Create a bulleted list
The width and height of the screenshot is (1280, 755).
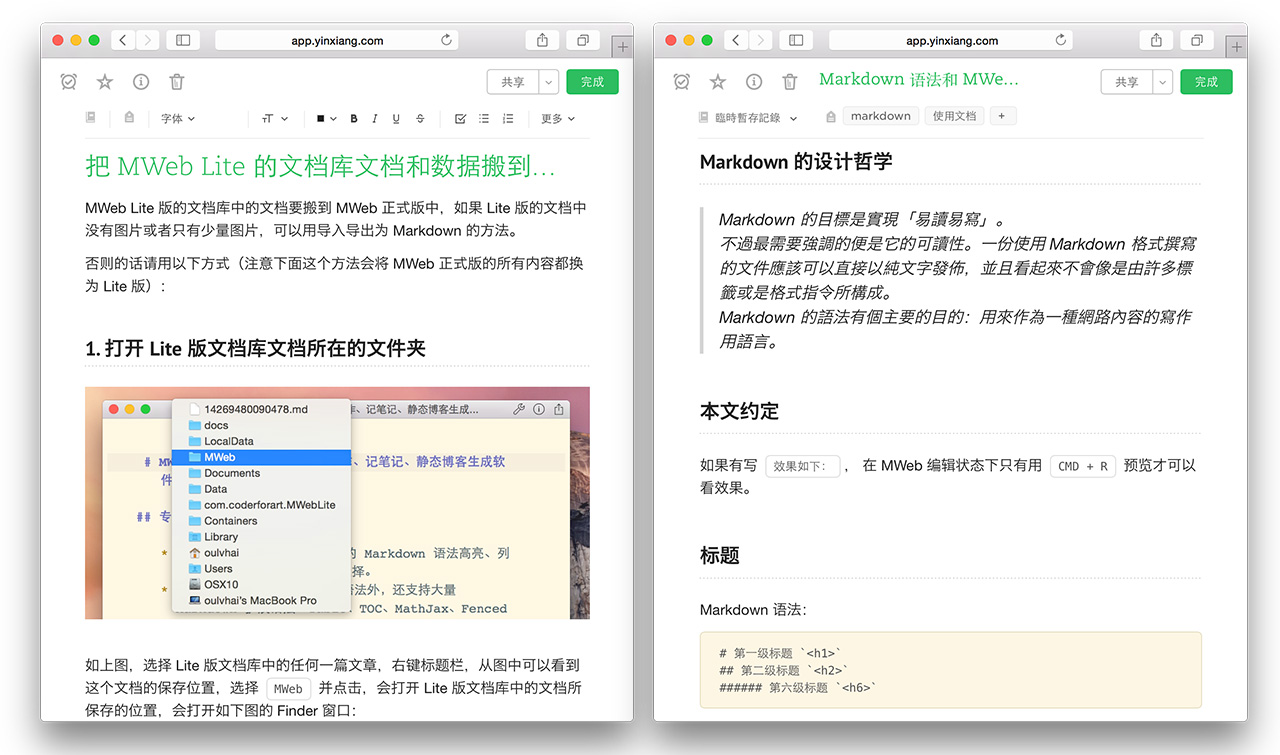(x=483, y=118)
